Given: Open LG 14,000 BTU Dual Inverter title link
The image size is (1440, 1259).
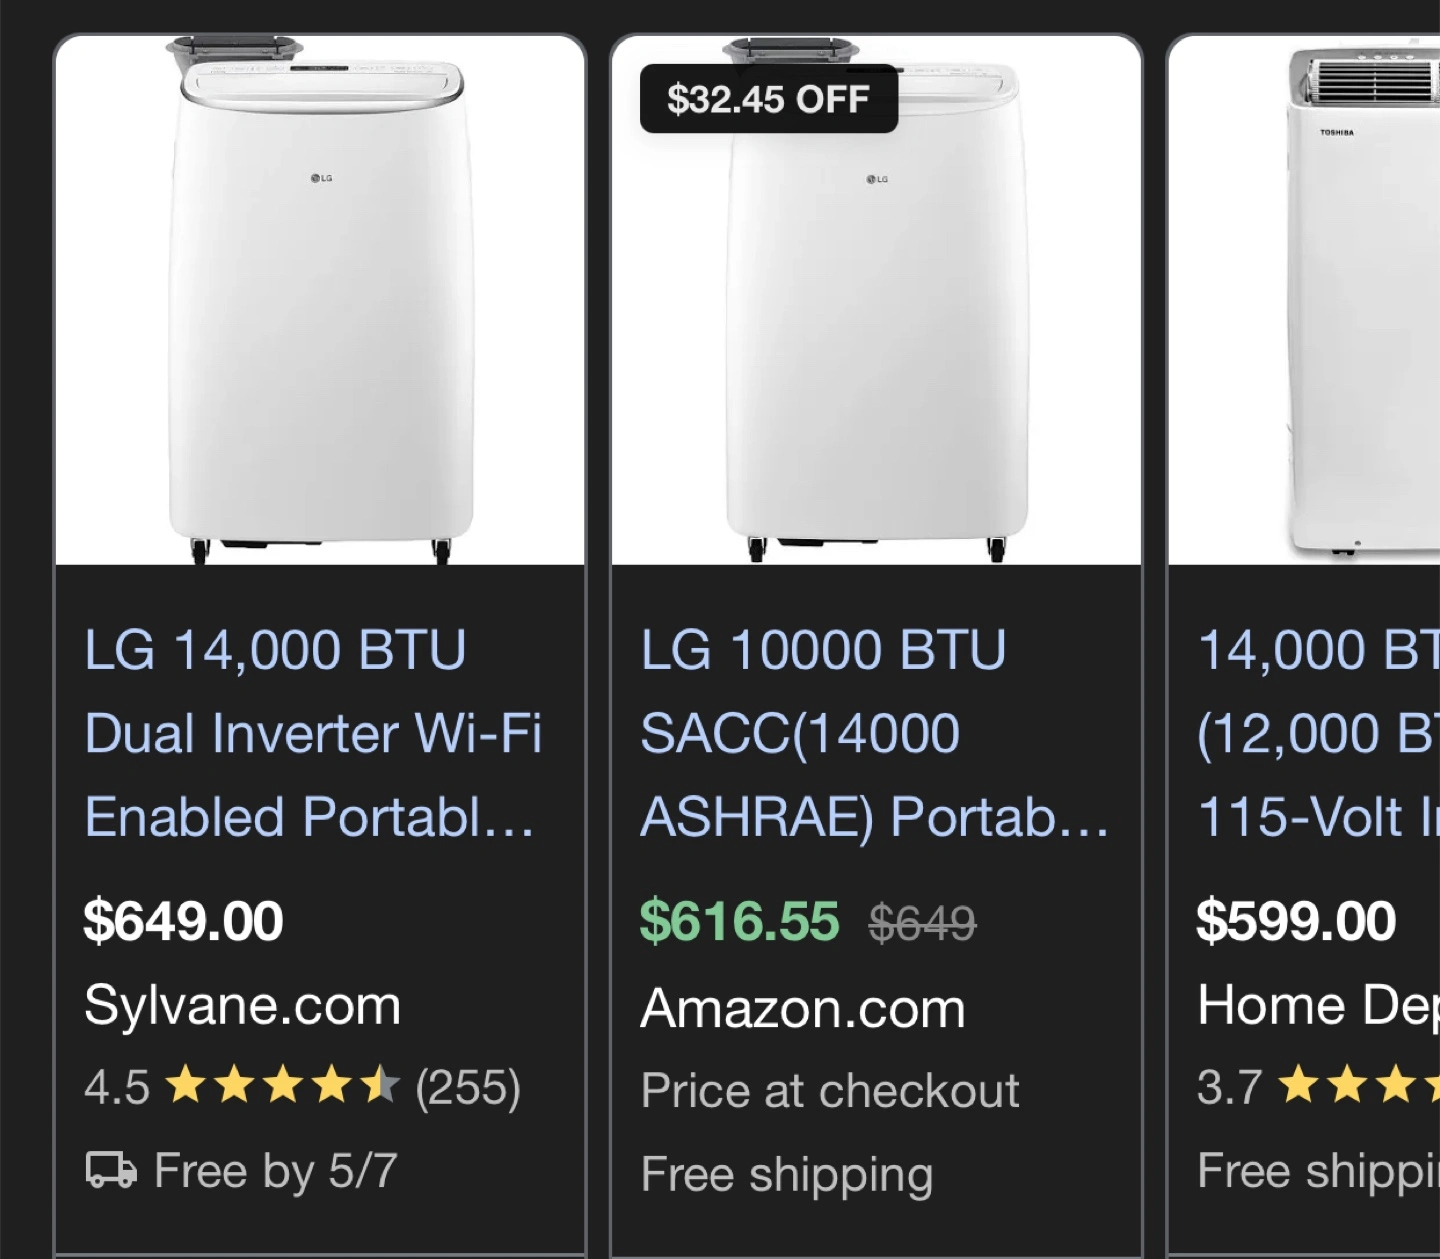Looking at the screenshot, I should click(312, 733).
